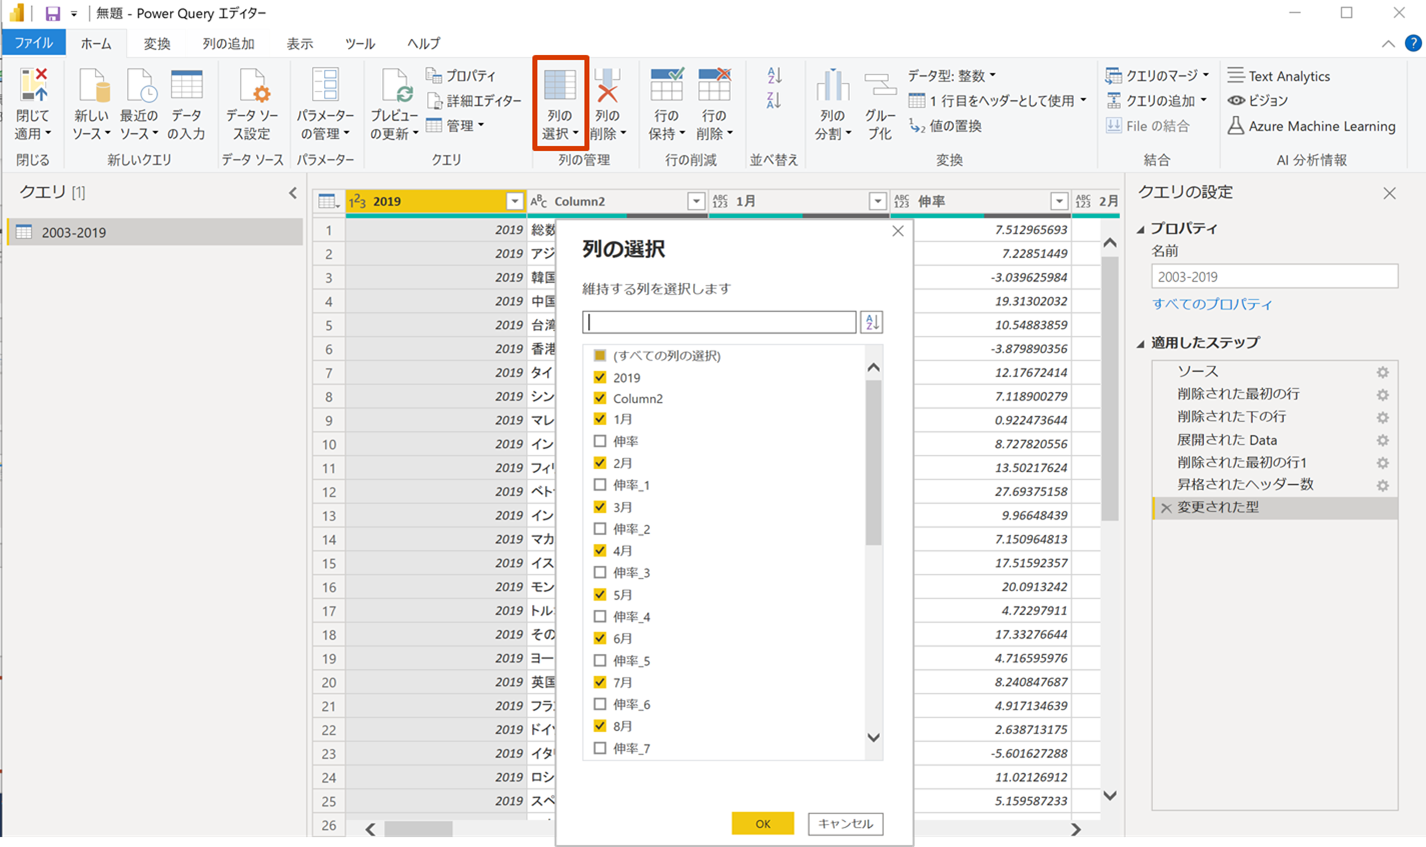The image size is (1426, 847).
Task: Open the Column2 column filter dropdown
Action: point(696,201)
